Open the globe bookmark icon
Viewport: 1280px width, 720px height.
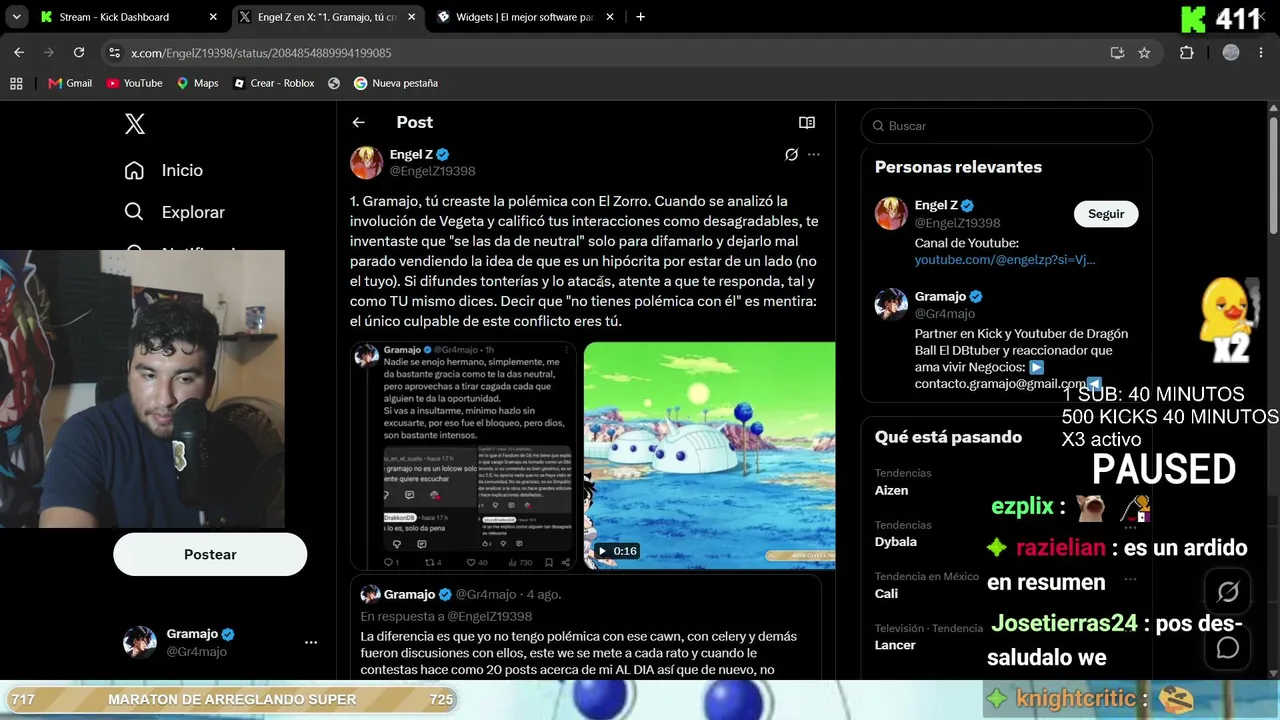click(334, 83)
